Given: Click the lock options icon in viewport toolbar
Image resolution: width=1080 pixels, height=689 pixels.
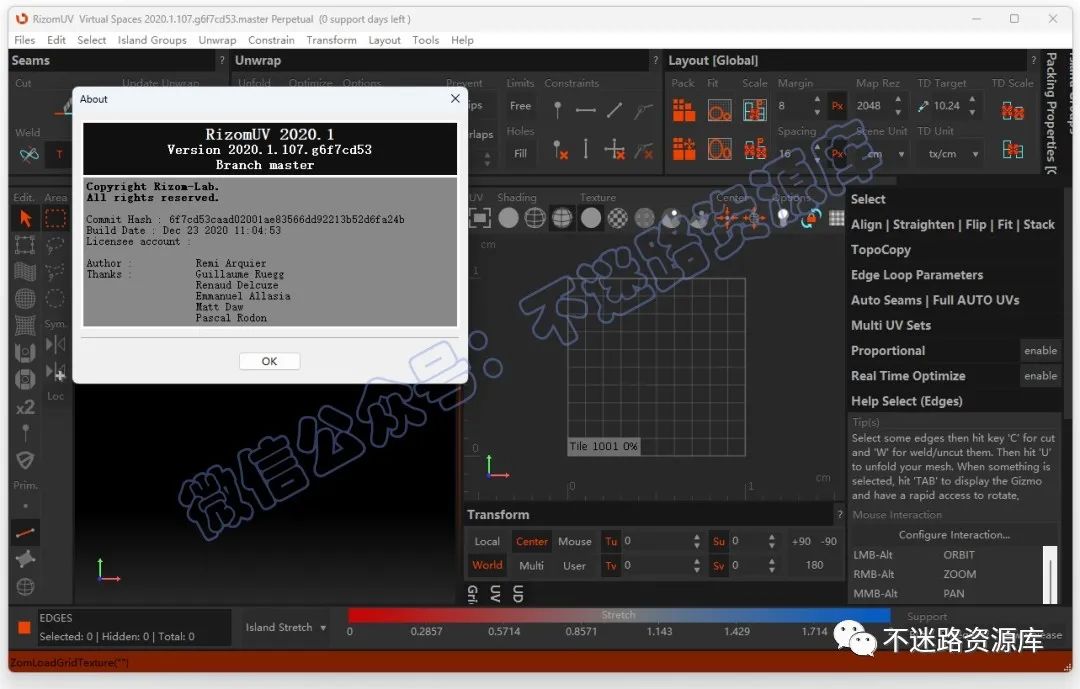Looking at the screenshot, I should (811, 218).
